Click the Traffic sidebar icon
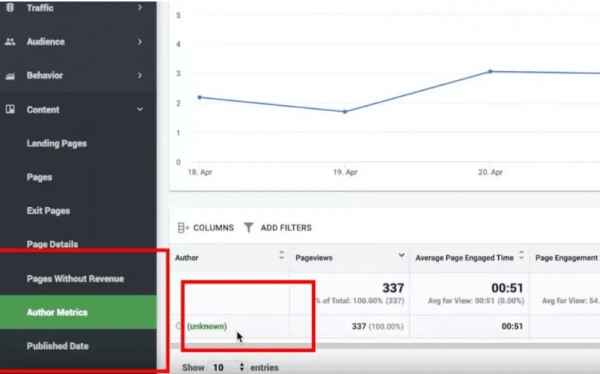The width and height of the screenshot is (600, 374). pyautogui.click(x=10, y=7)
